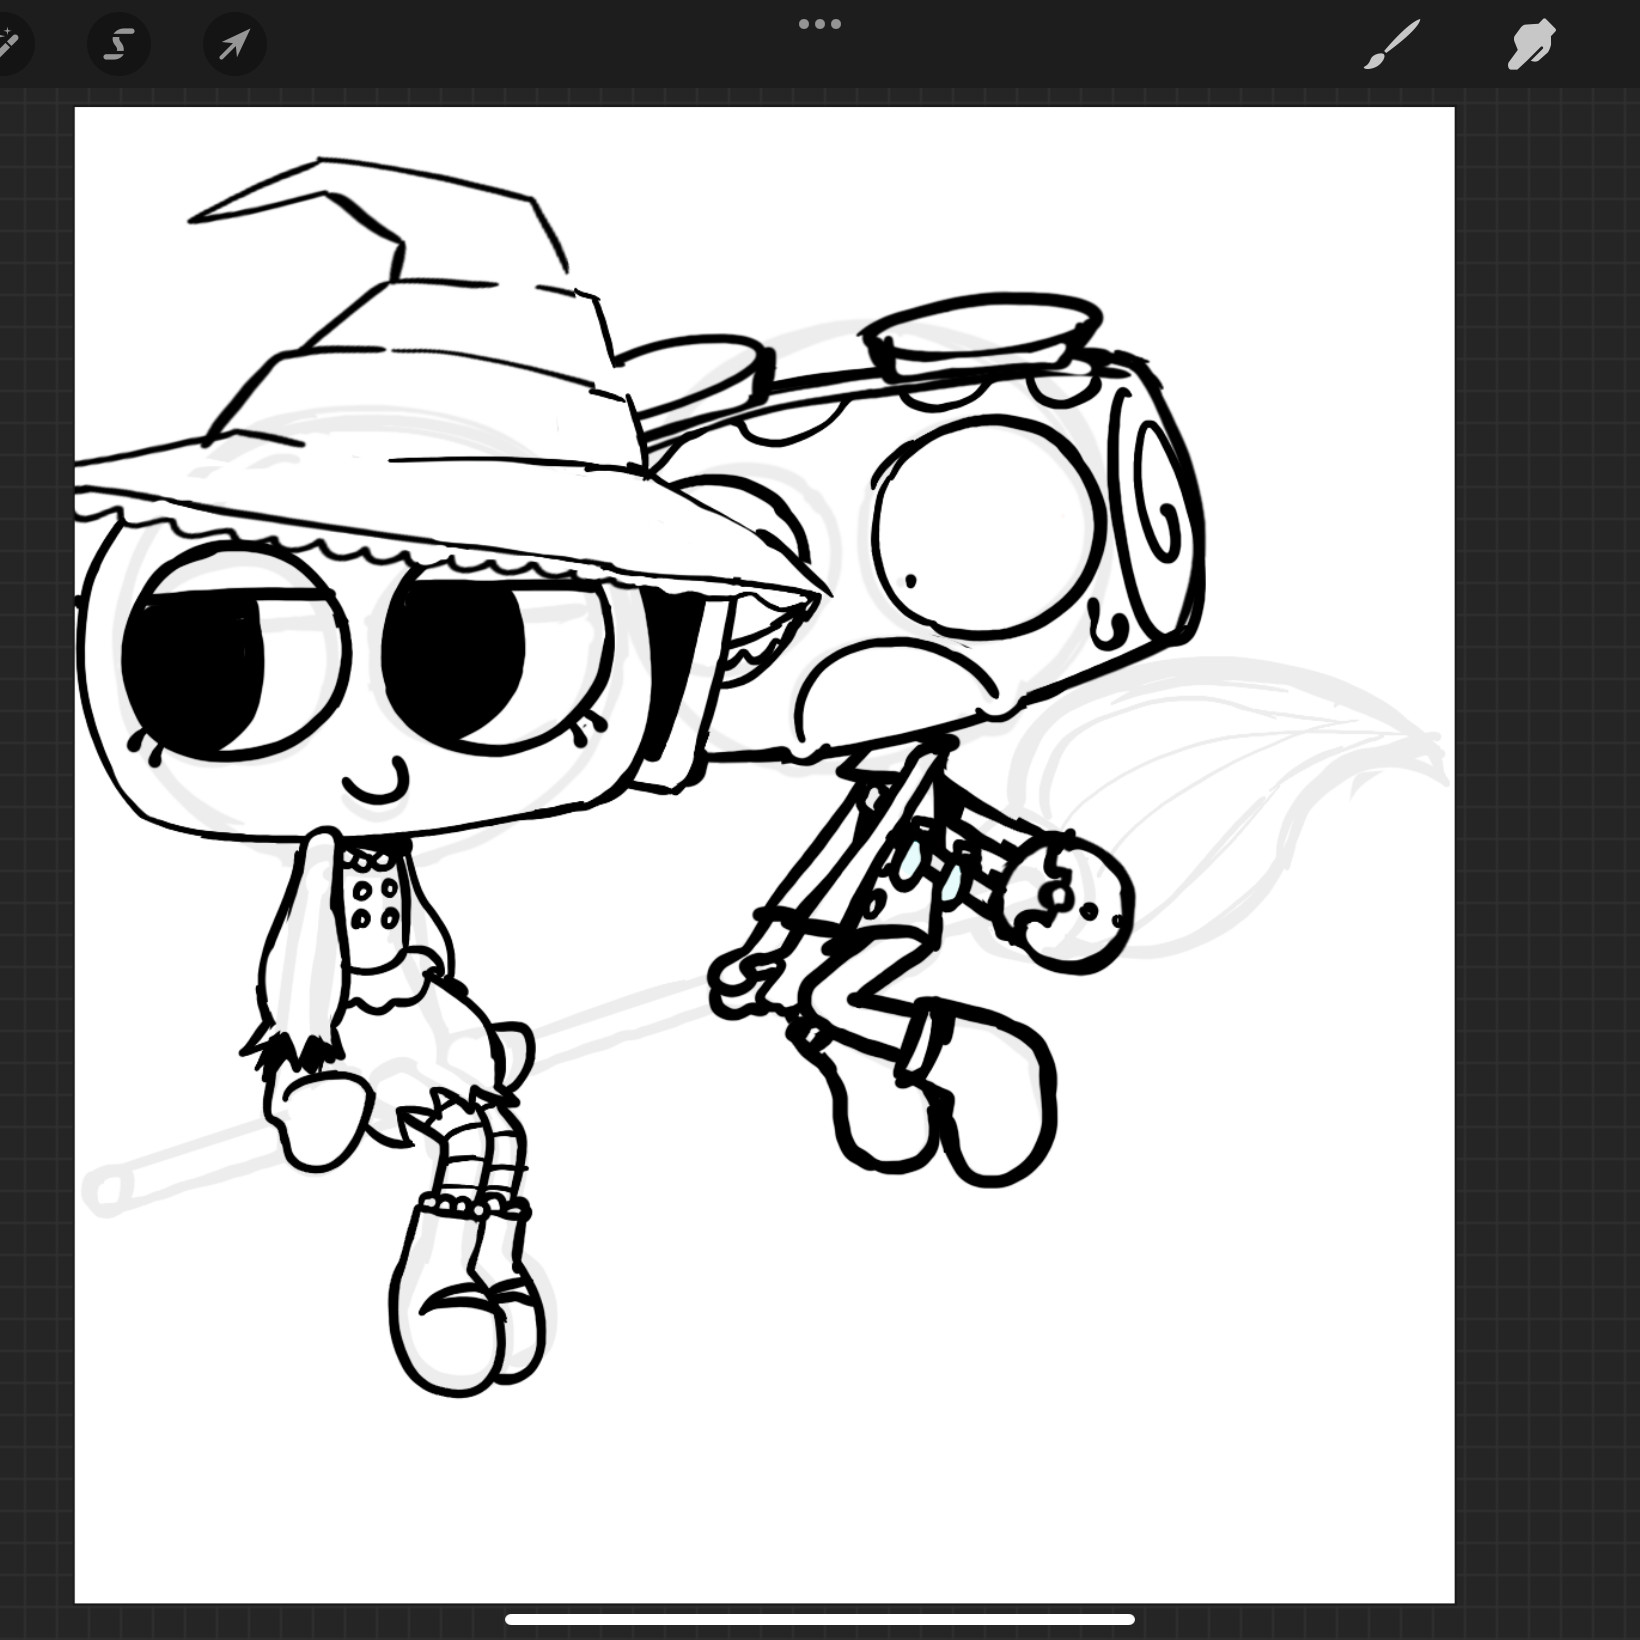Open the Adjustments magic wand menu

(x=6, y=44)
